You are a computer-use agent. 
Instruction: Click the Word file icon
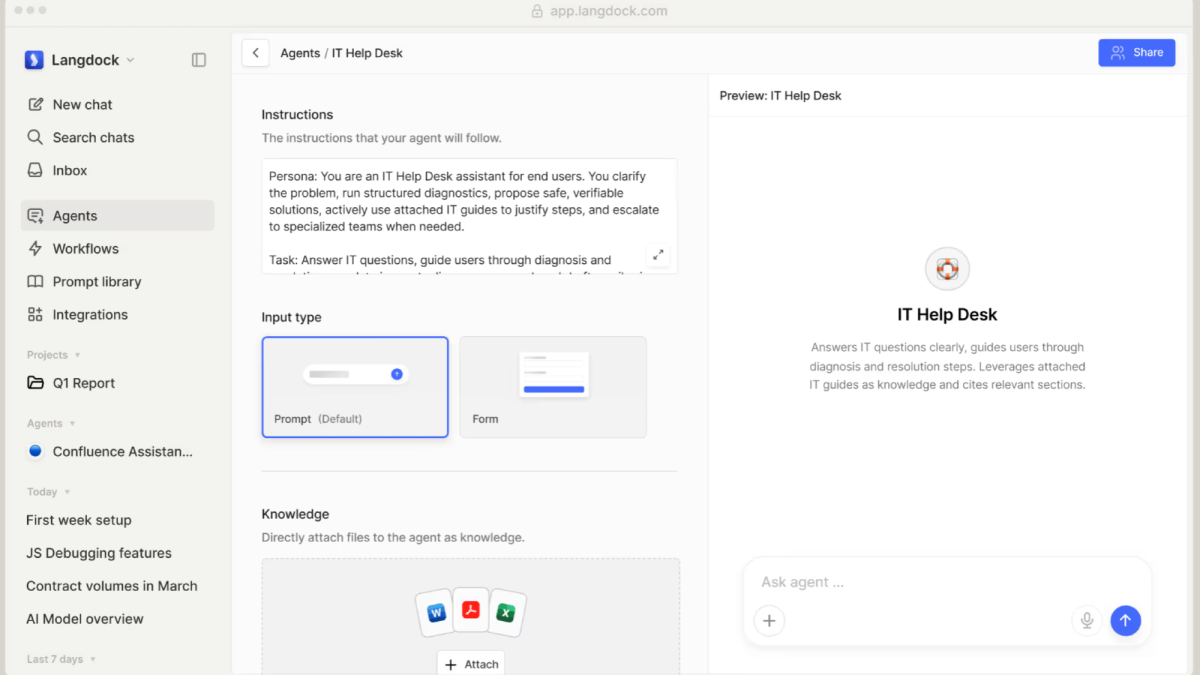[x=436, y=612]
